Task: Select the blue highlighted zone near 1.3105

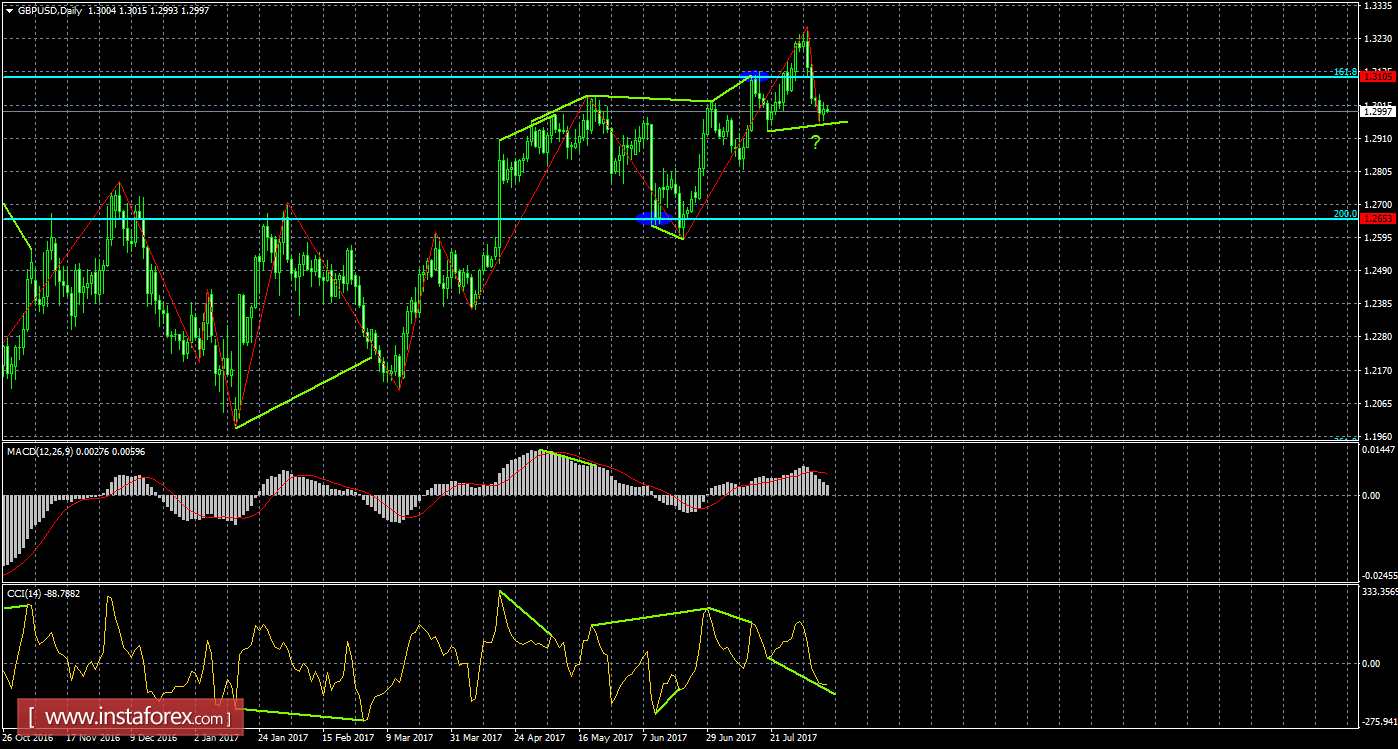Action: (752, 74)
